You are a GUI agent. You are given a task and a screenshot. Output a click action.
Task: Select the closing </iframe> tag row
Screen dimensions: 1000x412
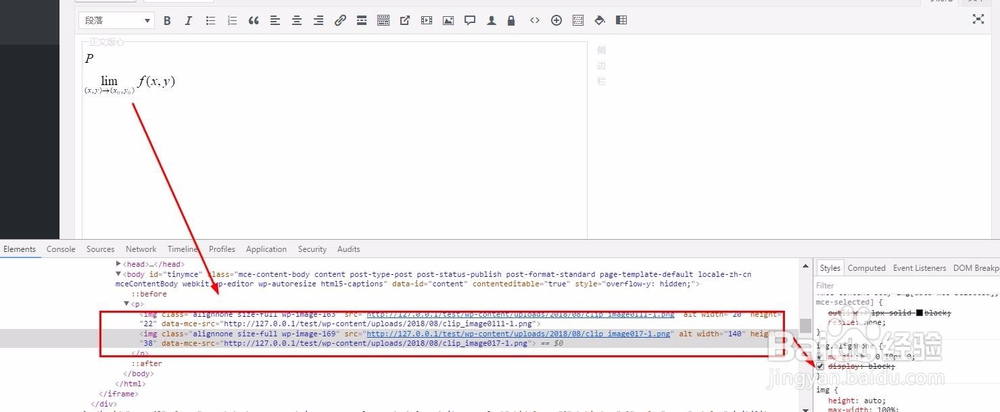pyautogui.click(x=119, y=394)
